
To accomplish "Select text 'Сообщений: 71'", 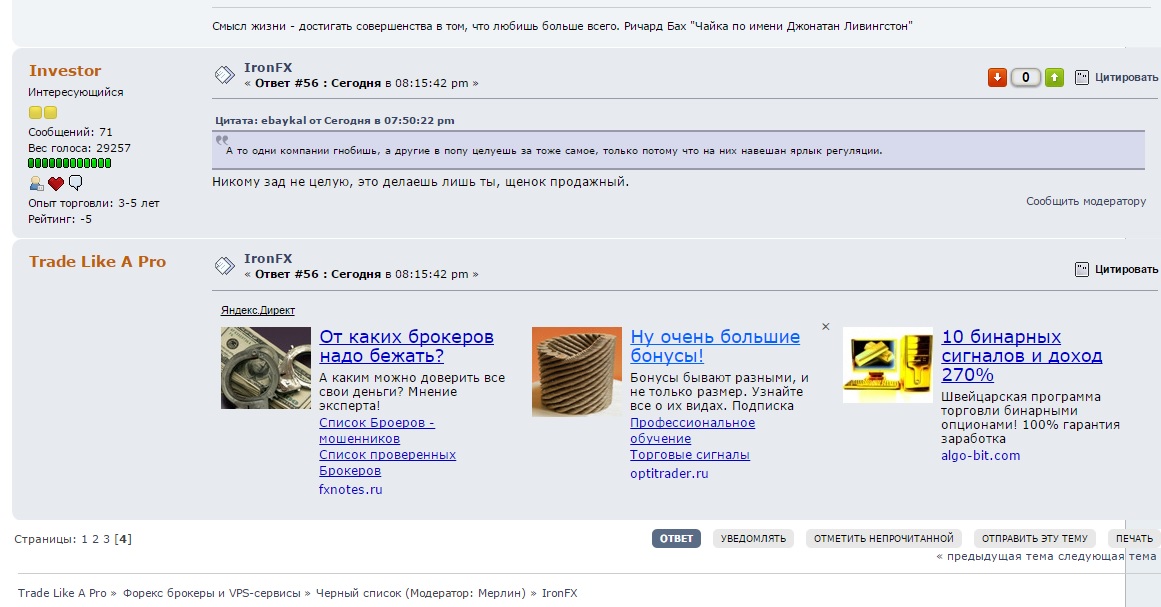I will [x=70, y=132].
